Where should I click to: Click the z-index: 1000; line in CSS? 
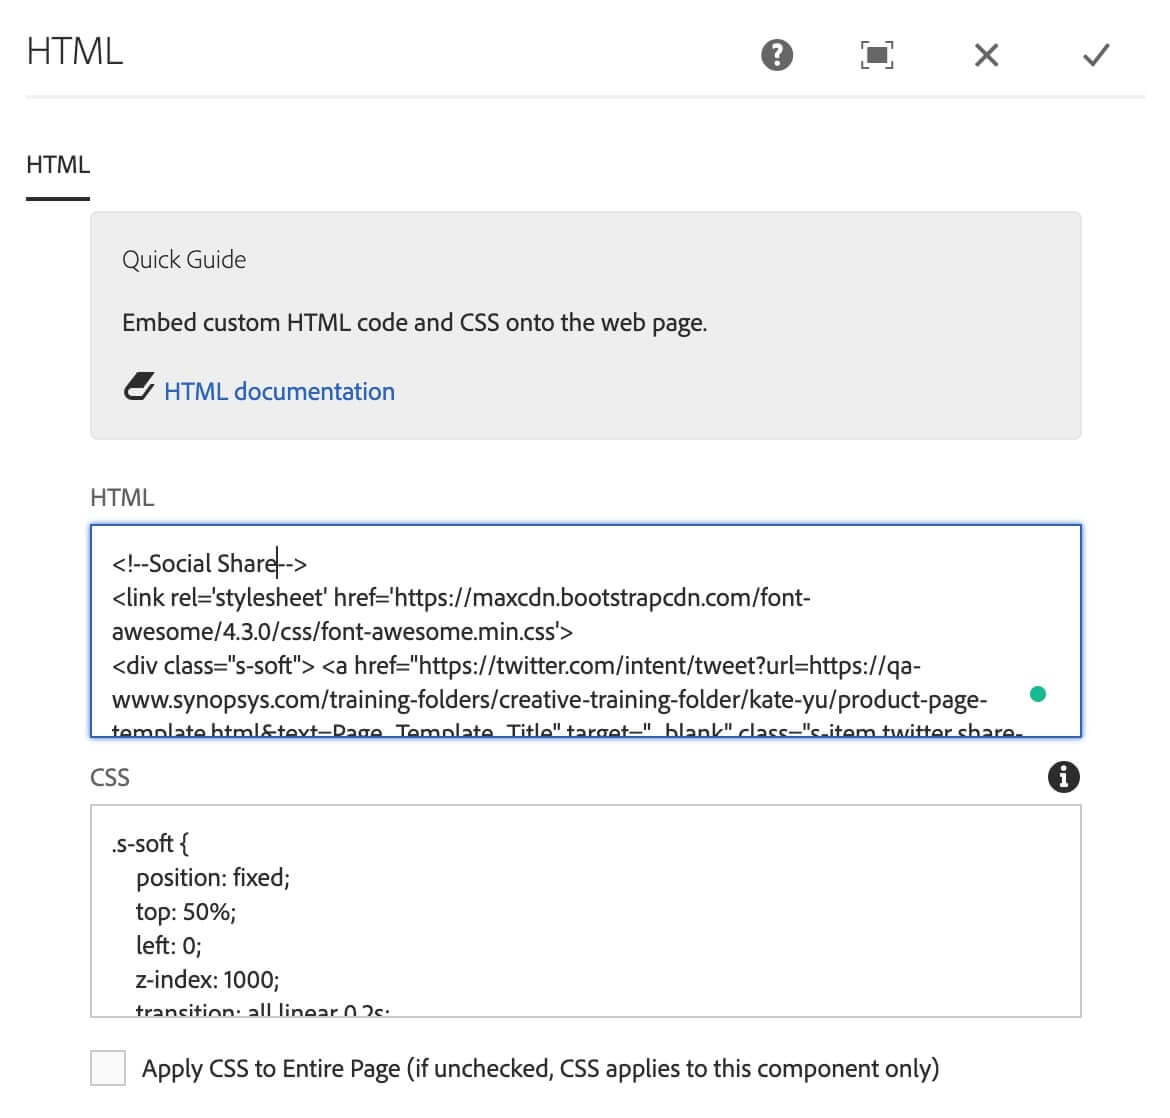click(207, 980)
